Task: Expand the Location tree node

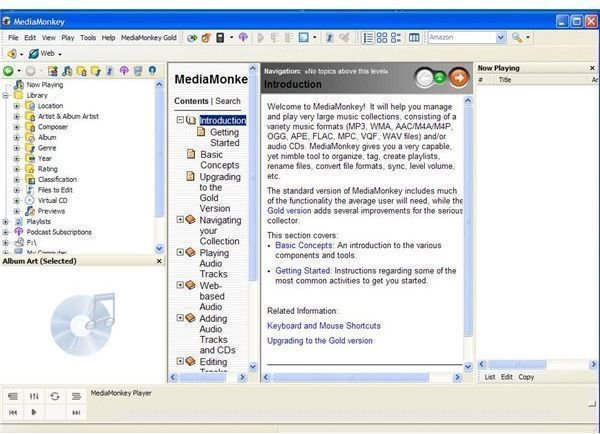Action: (16, 106)
